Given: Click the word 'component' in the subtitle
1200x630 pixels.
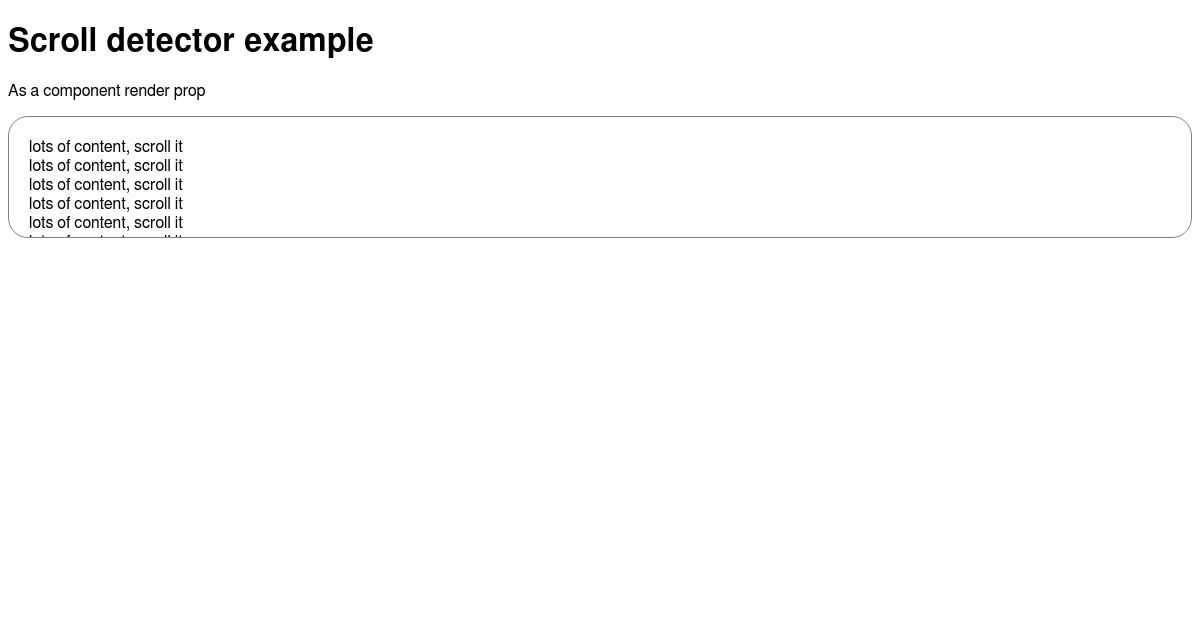Looking at the screenshot, I should tap(82, 91).
